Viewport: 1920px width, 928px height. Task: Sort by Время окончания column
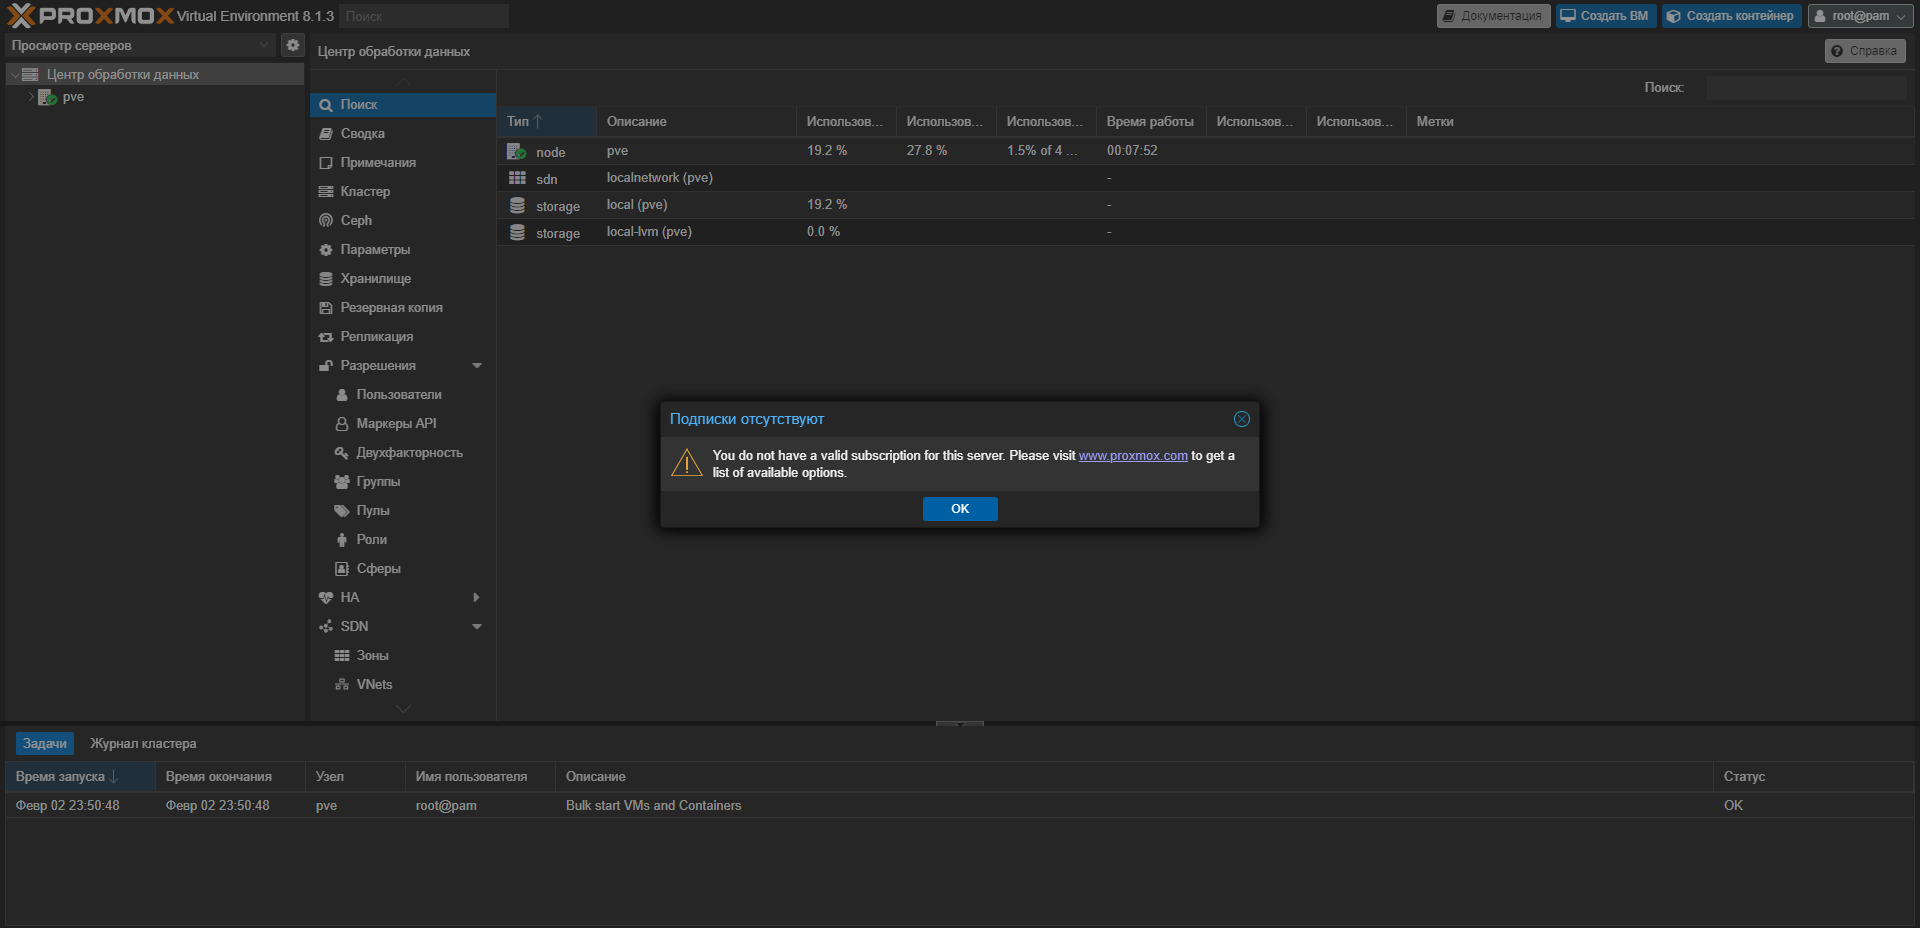230,777
